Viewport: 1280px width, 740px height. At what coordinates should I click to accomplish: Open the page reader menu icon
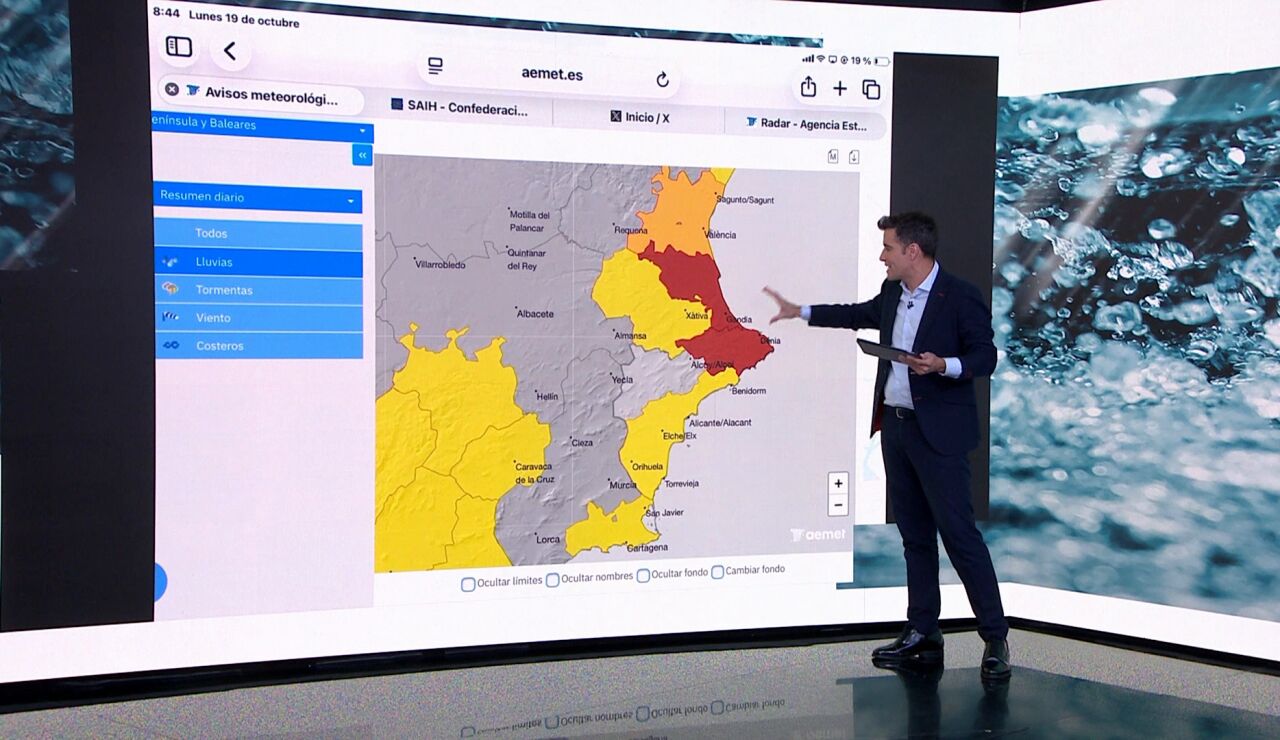point(435,66)
